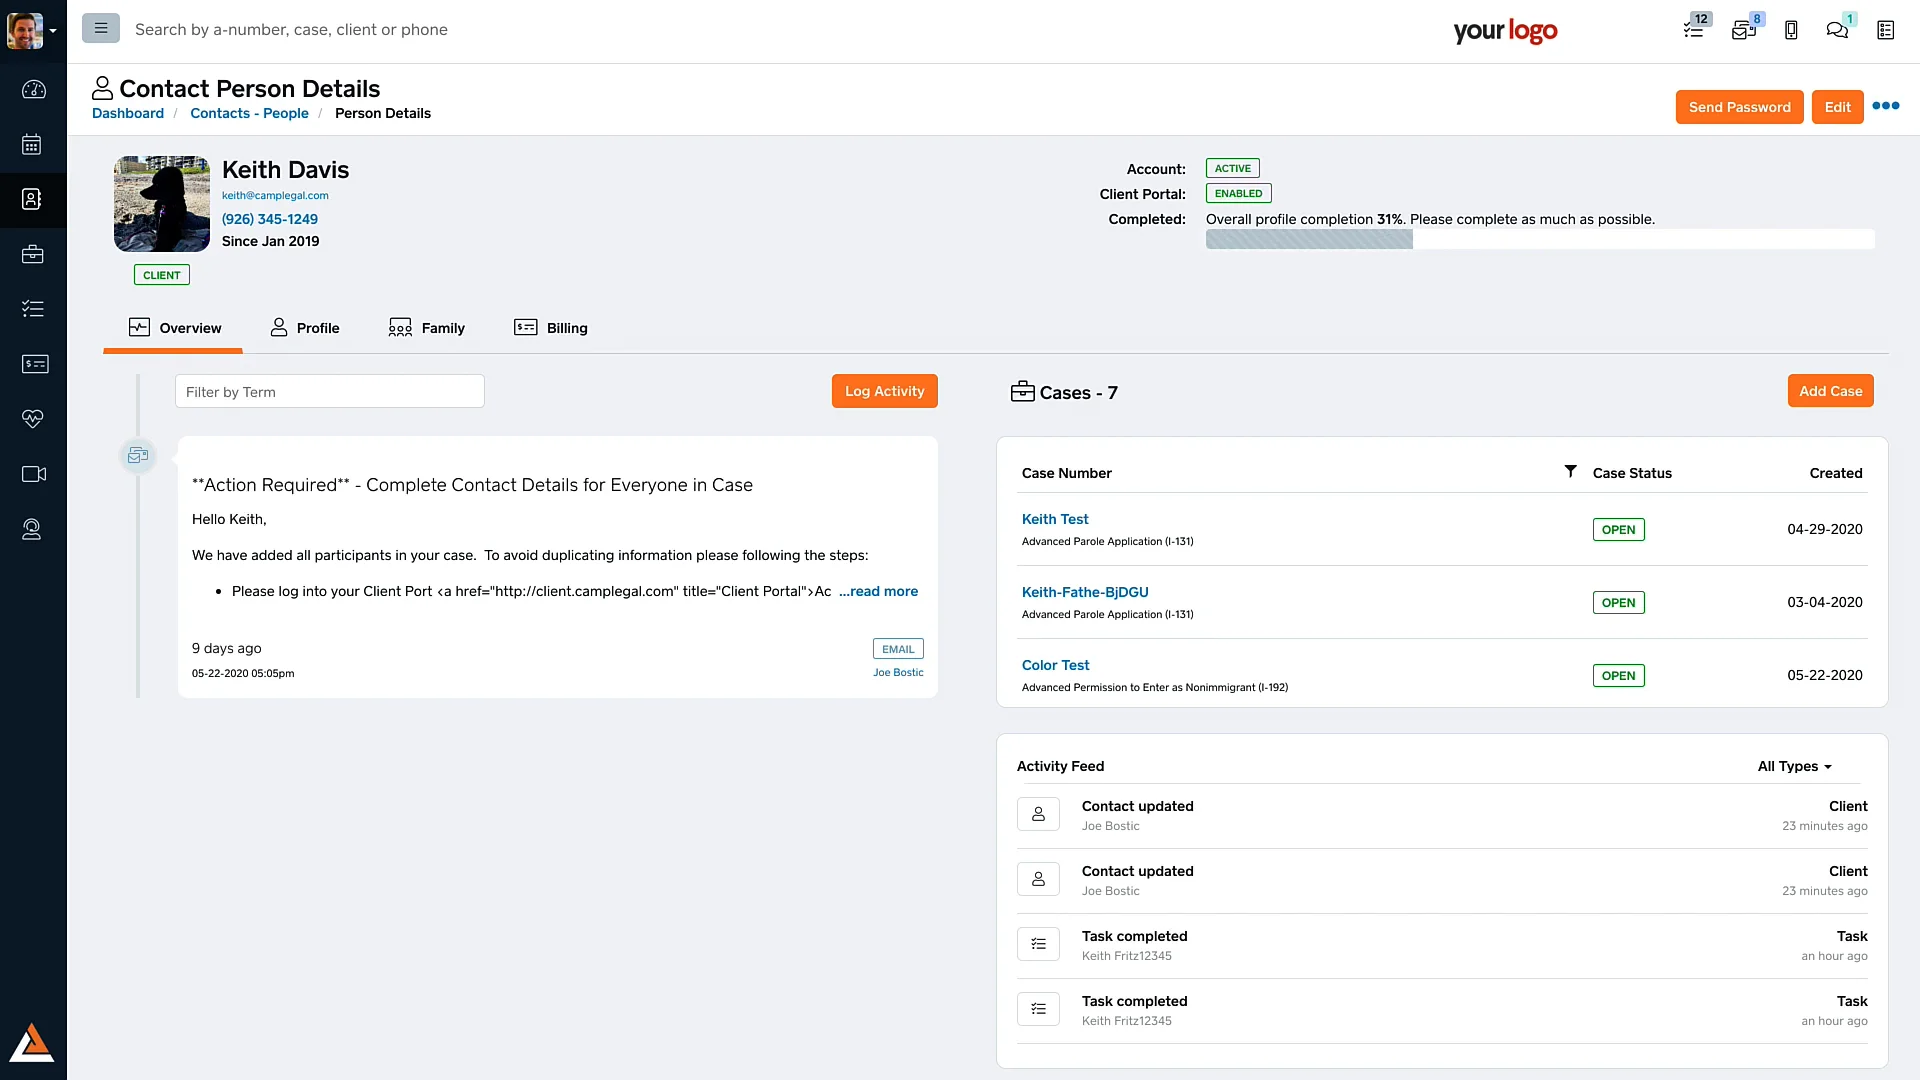The height and width of the screenshot is (1080, 1920).
Task: Open the video camera icon in sidebar
Action: (x=33, y=474)
